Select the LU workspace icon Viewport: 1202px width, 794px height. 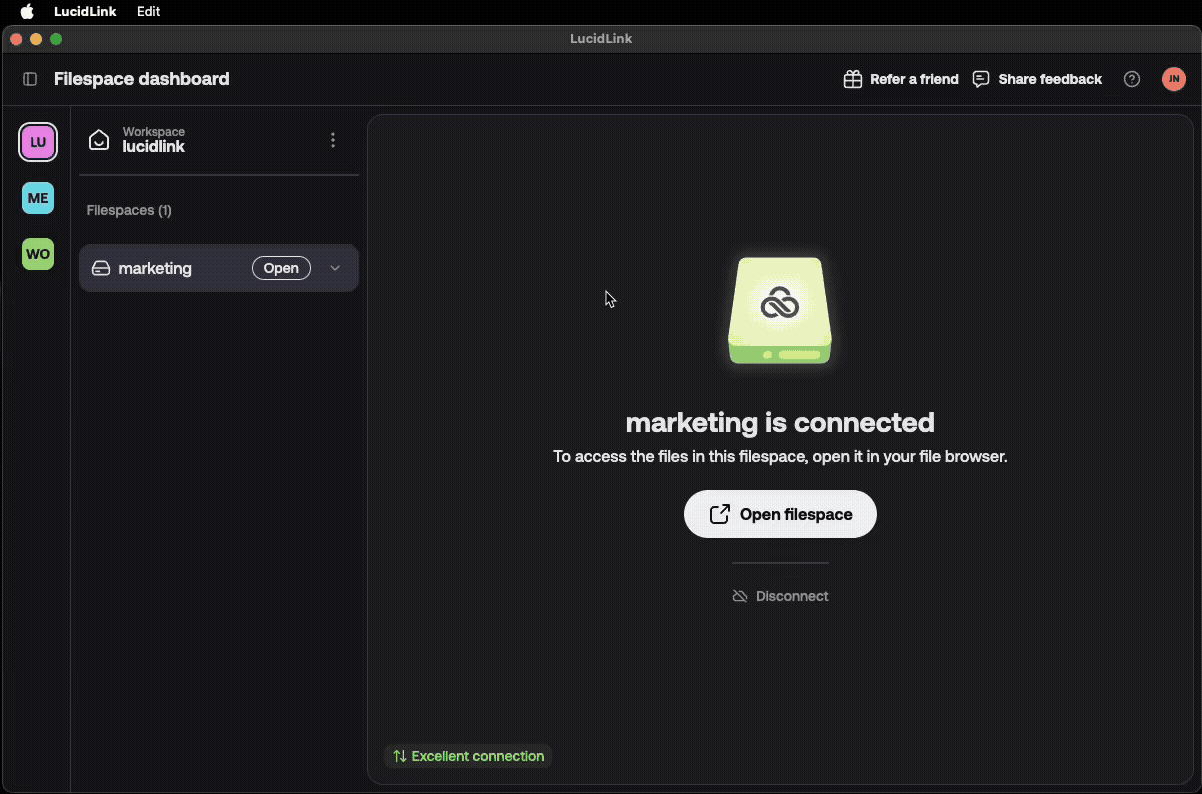point(38,142)
